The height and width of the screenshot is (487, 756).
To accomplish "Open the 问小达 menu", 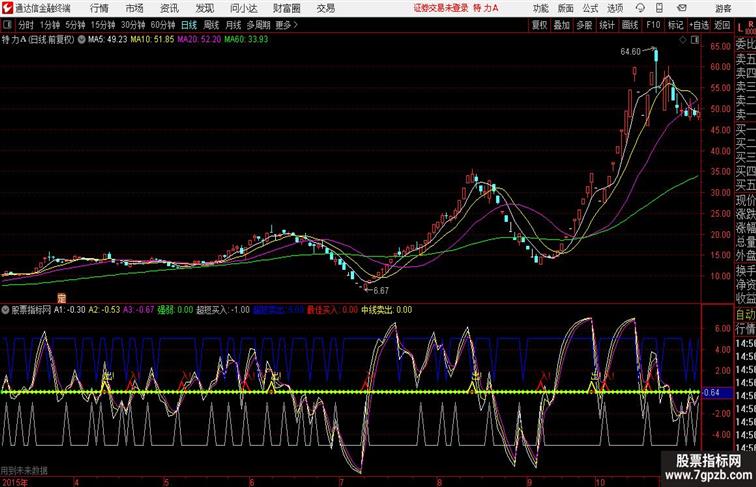I will (x=243, y=8).
